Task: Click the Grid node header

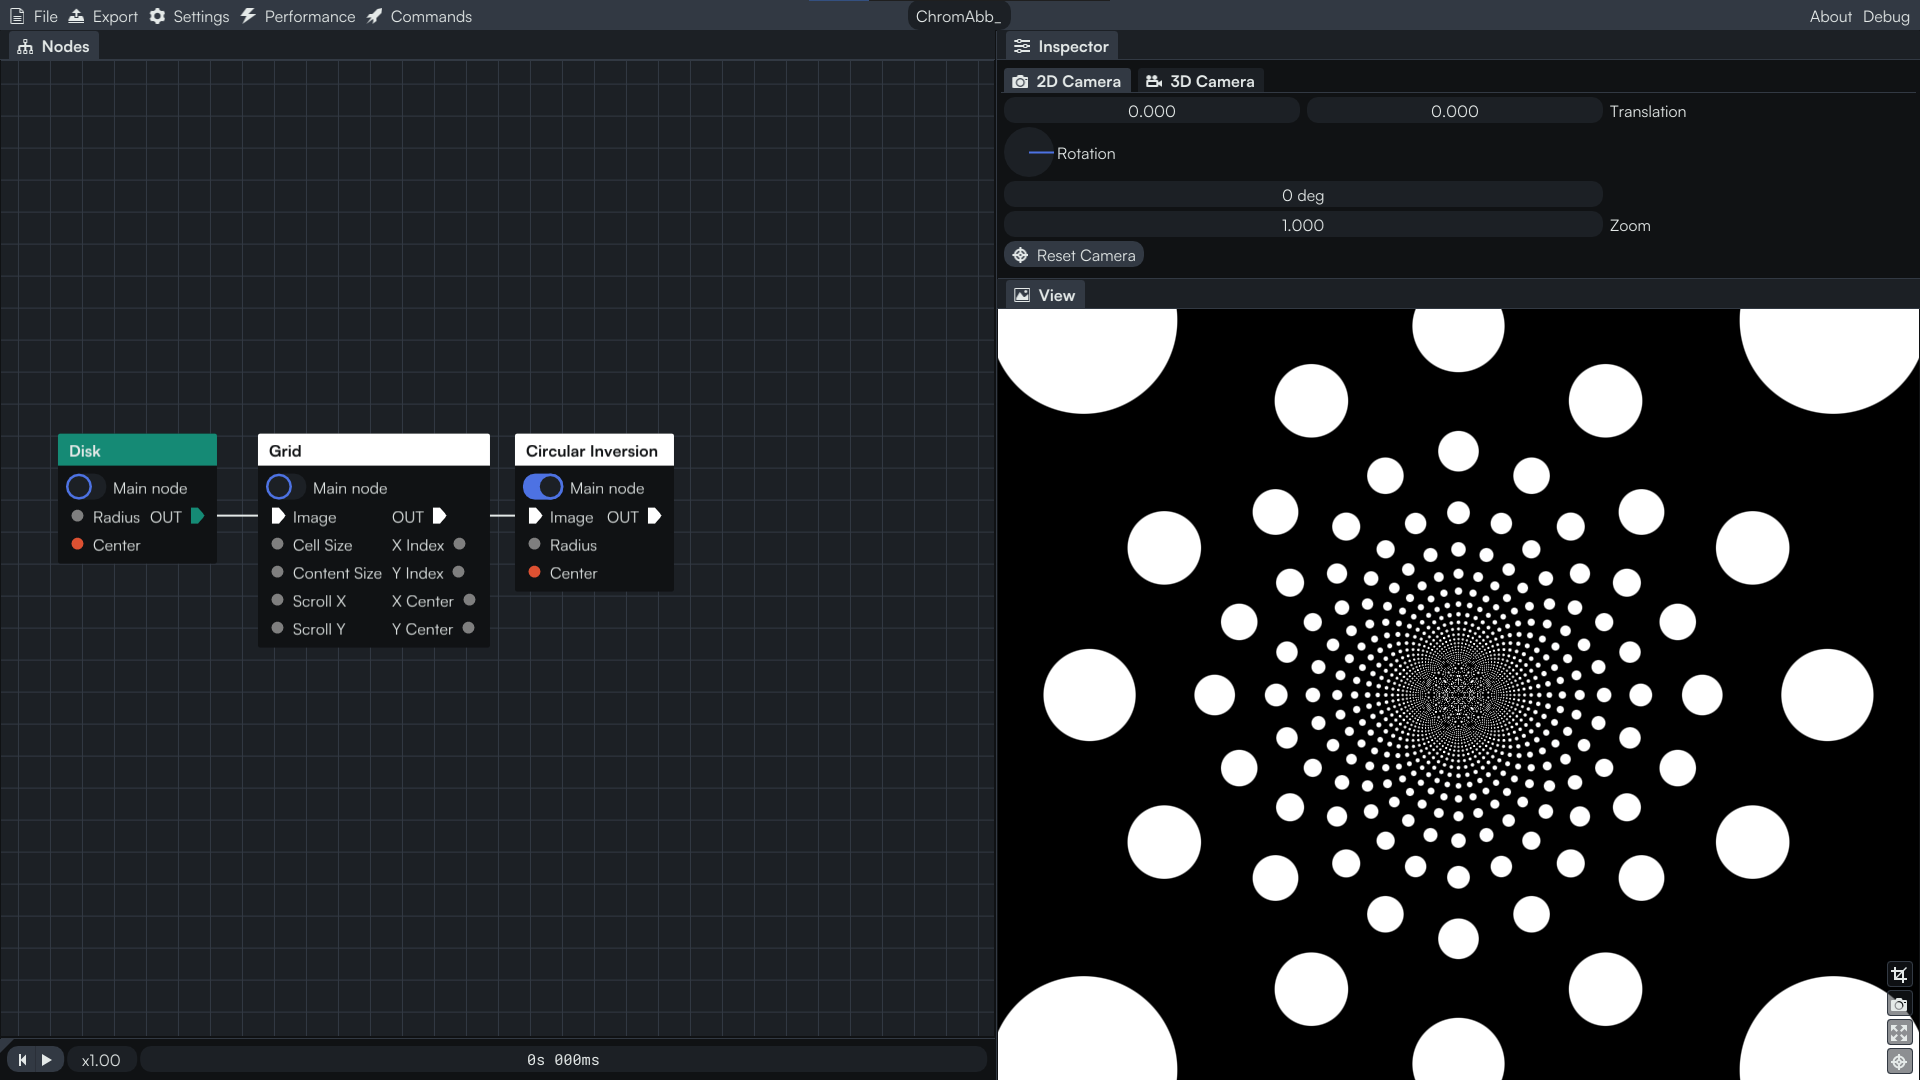Action: click(x=374, y=450)
